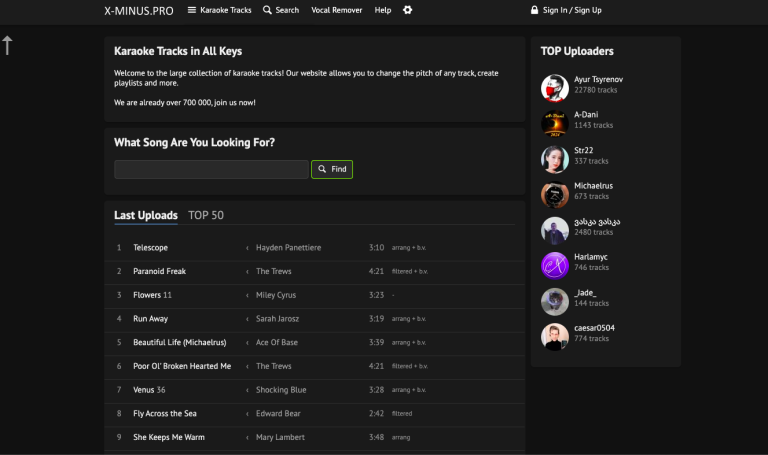The image size is (768, 455).
Task: Open artist Hayden Panettiere
Action: (288, 247)
